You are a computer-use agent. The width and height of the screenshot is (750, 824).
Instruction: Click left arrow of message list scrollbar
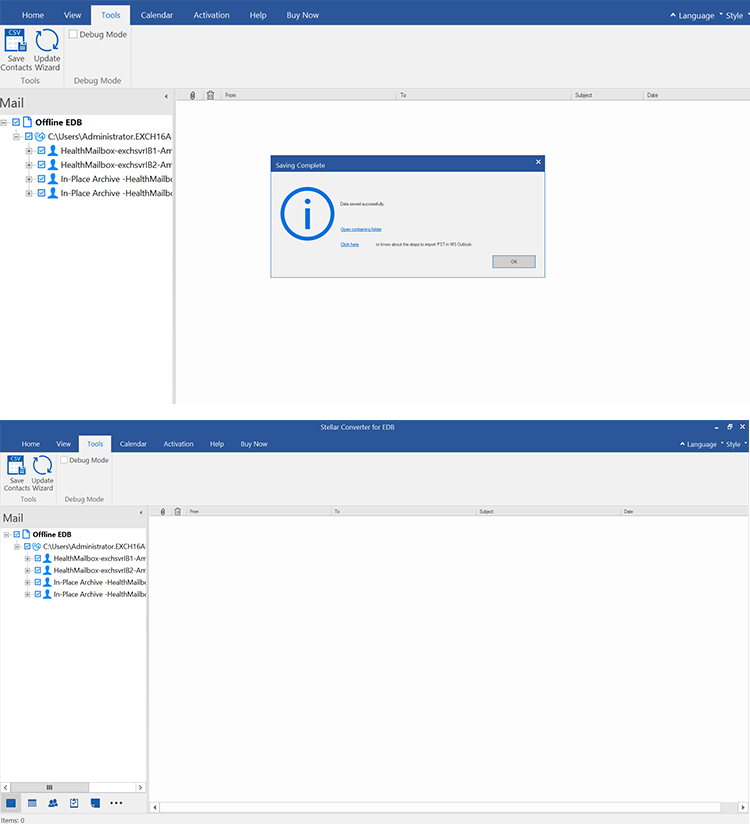tap(155, 807)
